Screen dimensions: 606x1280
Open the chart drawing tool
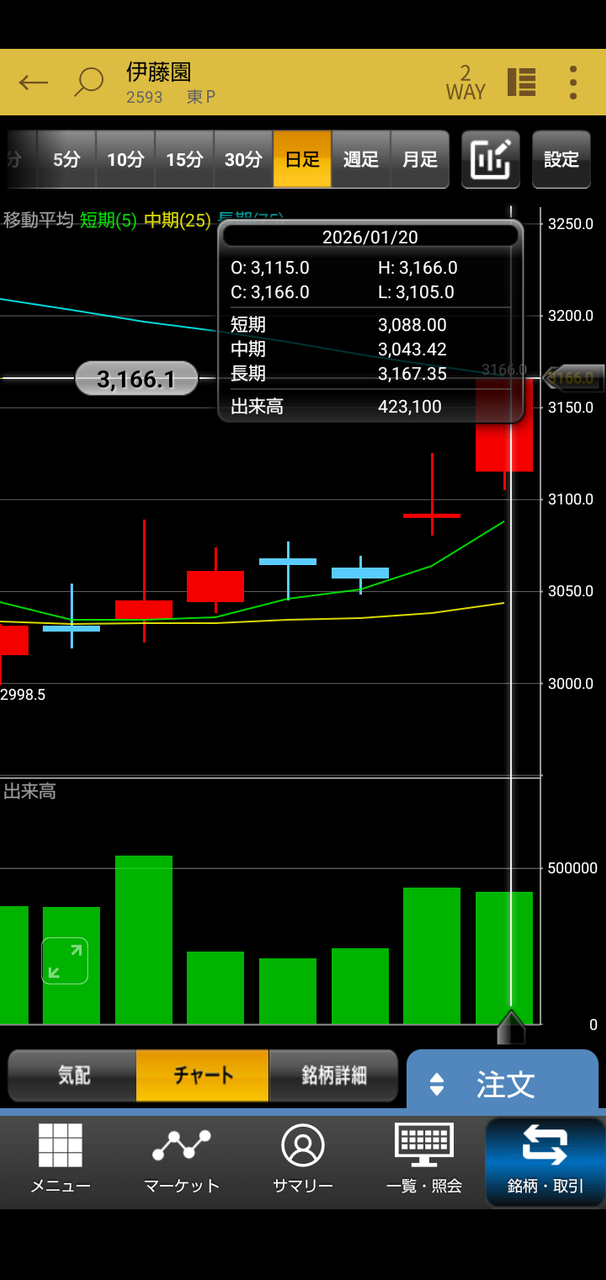490,159
